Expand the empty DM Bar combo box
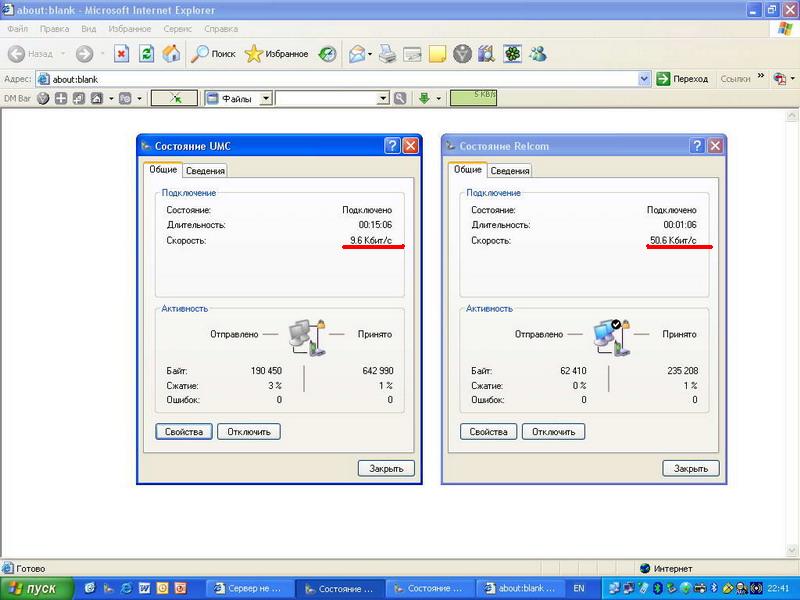The height and width of the screenshot is (600, 800). pos(382,98)
